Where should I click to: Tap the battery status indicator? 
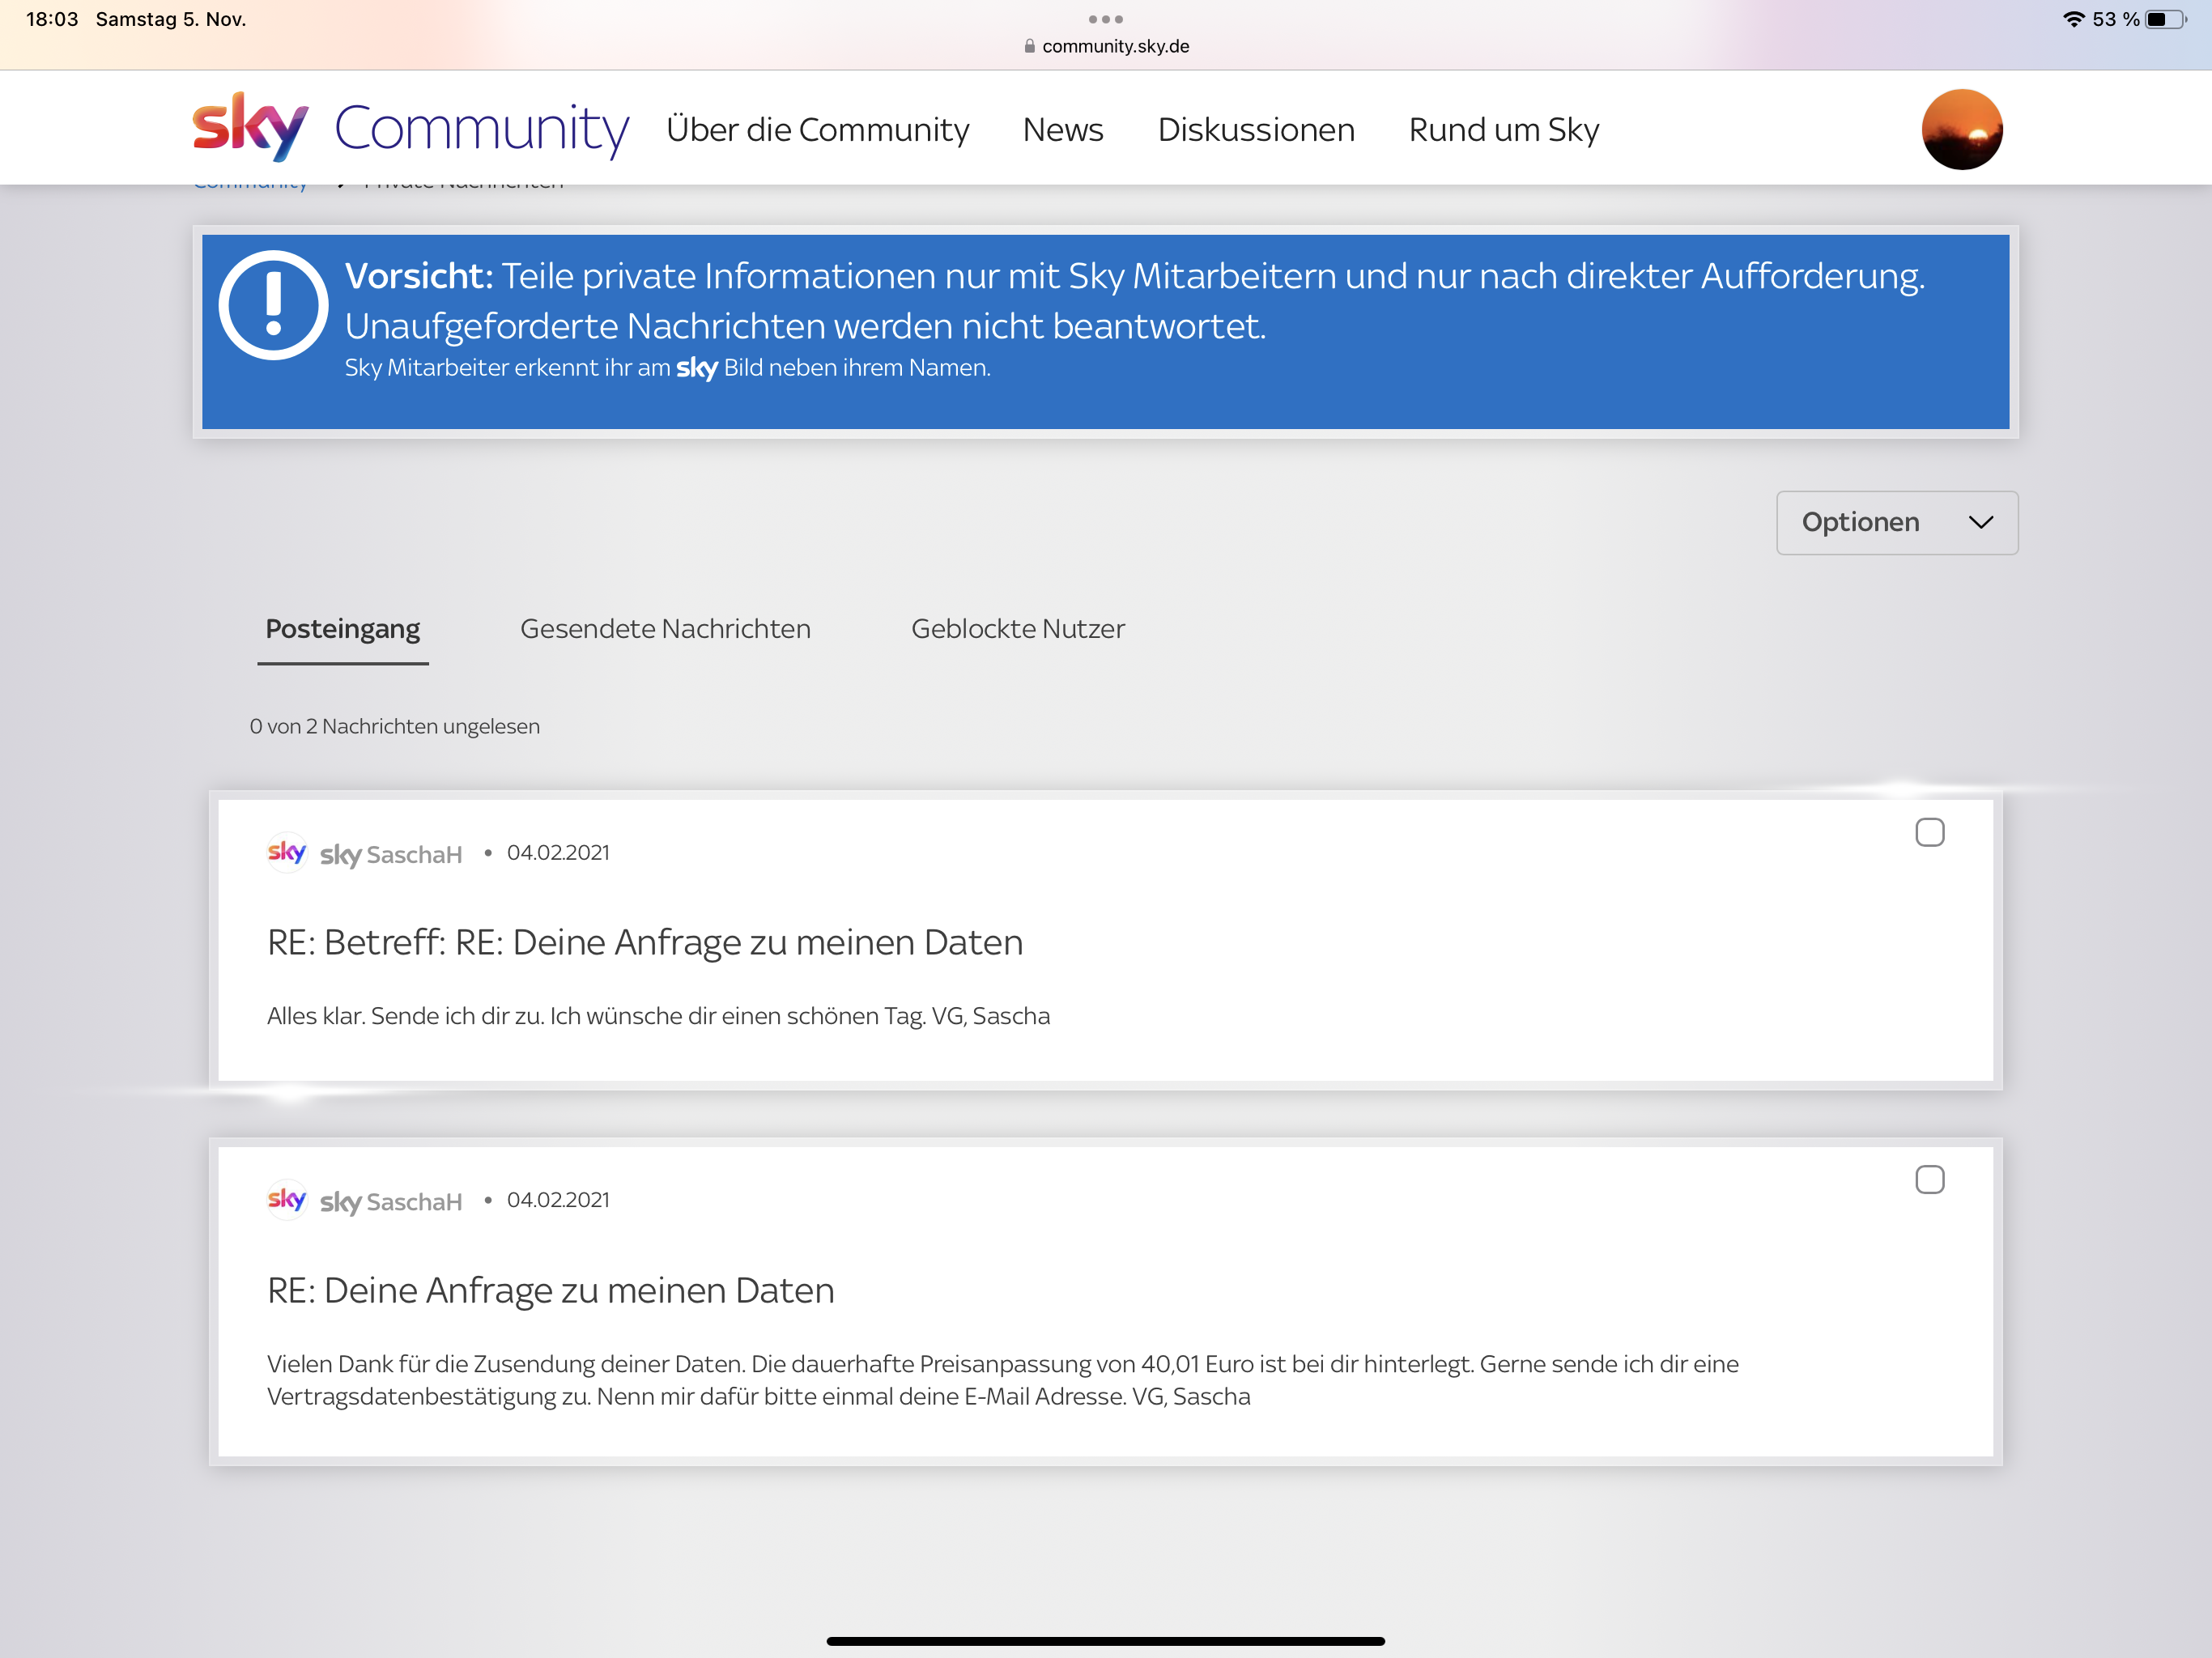(x=2165, y=19)
